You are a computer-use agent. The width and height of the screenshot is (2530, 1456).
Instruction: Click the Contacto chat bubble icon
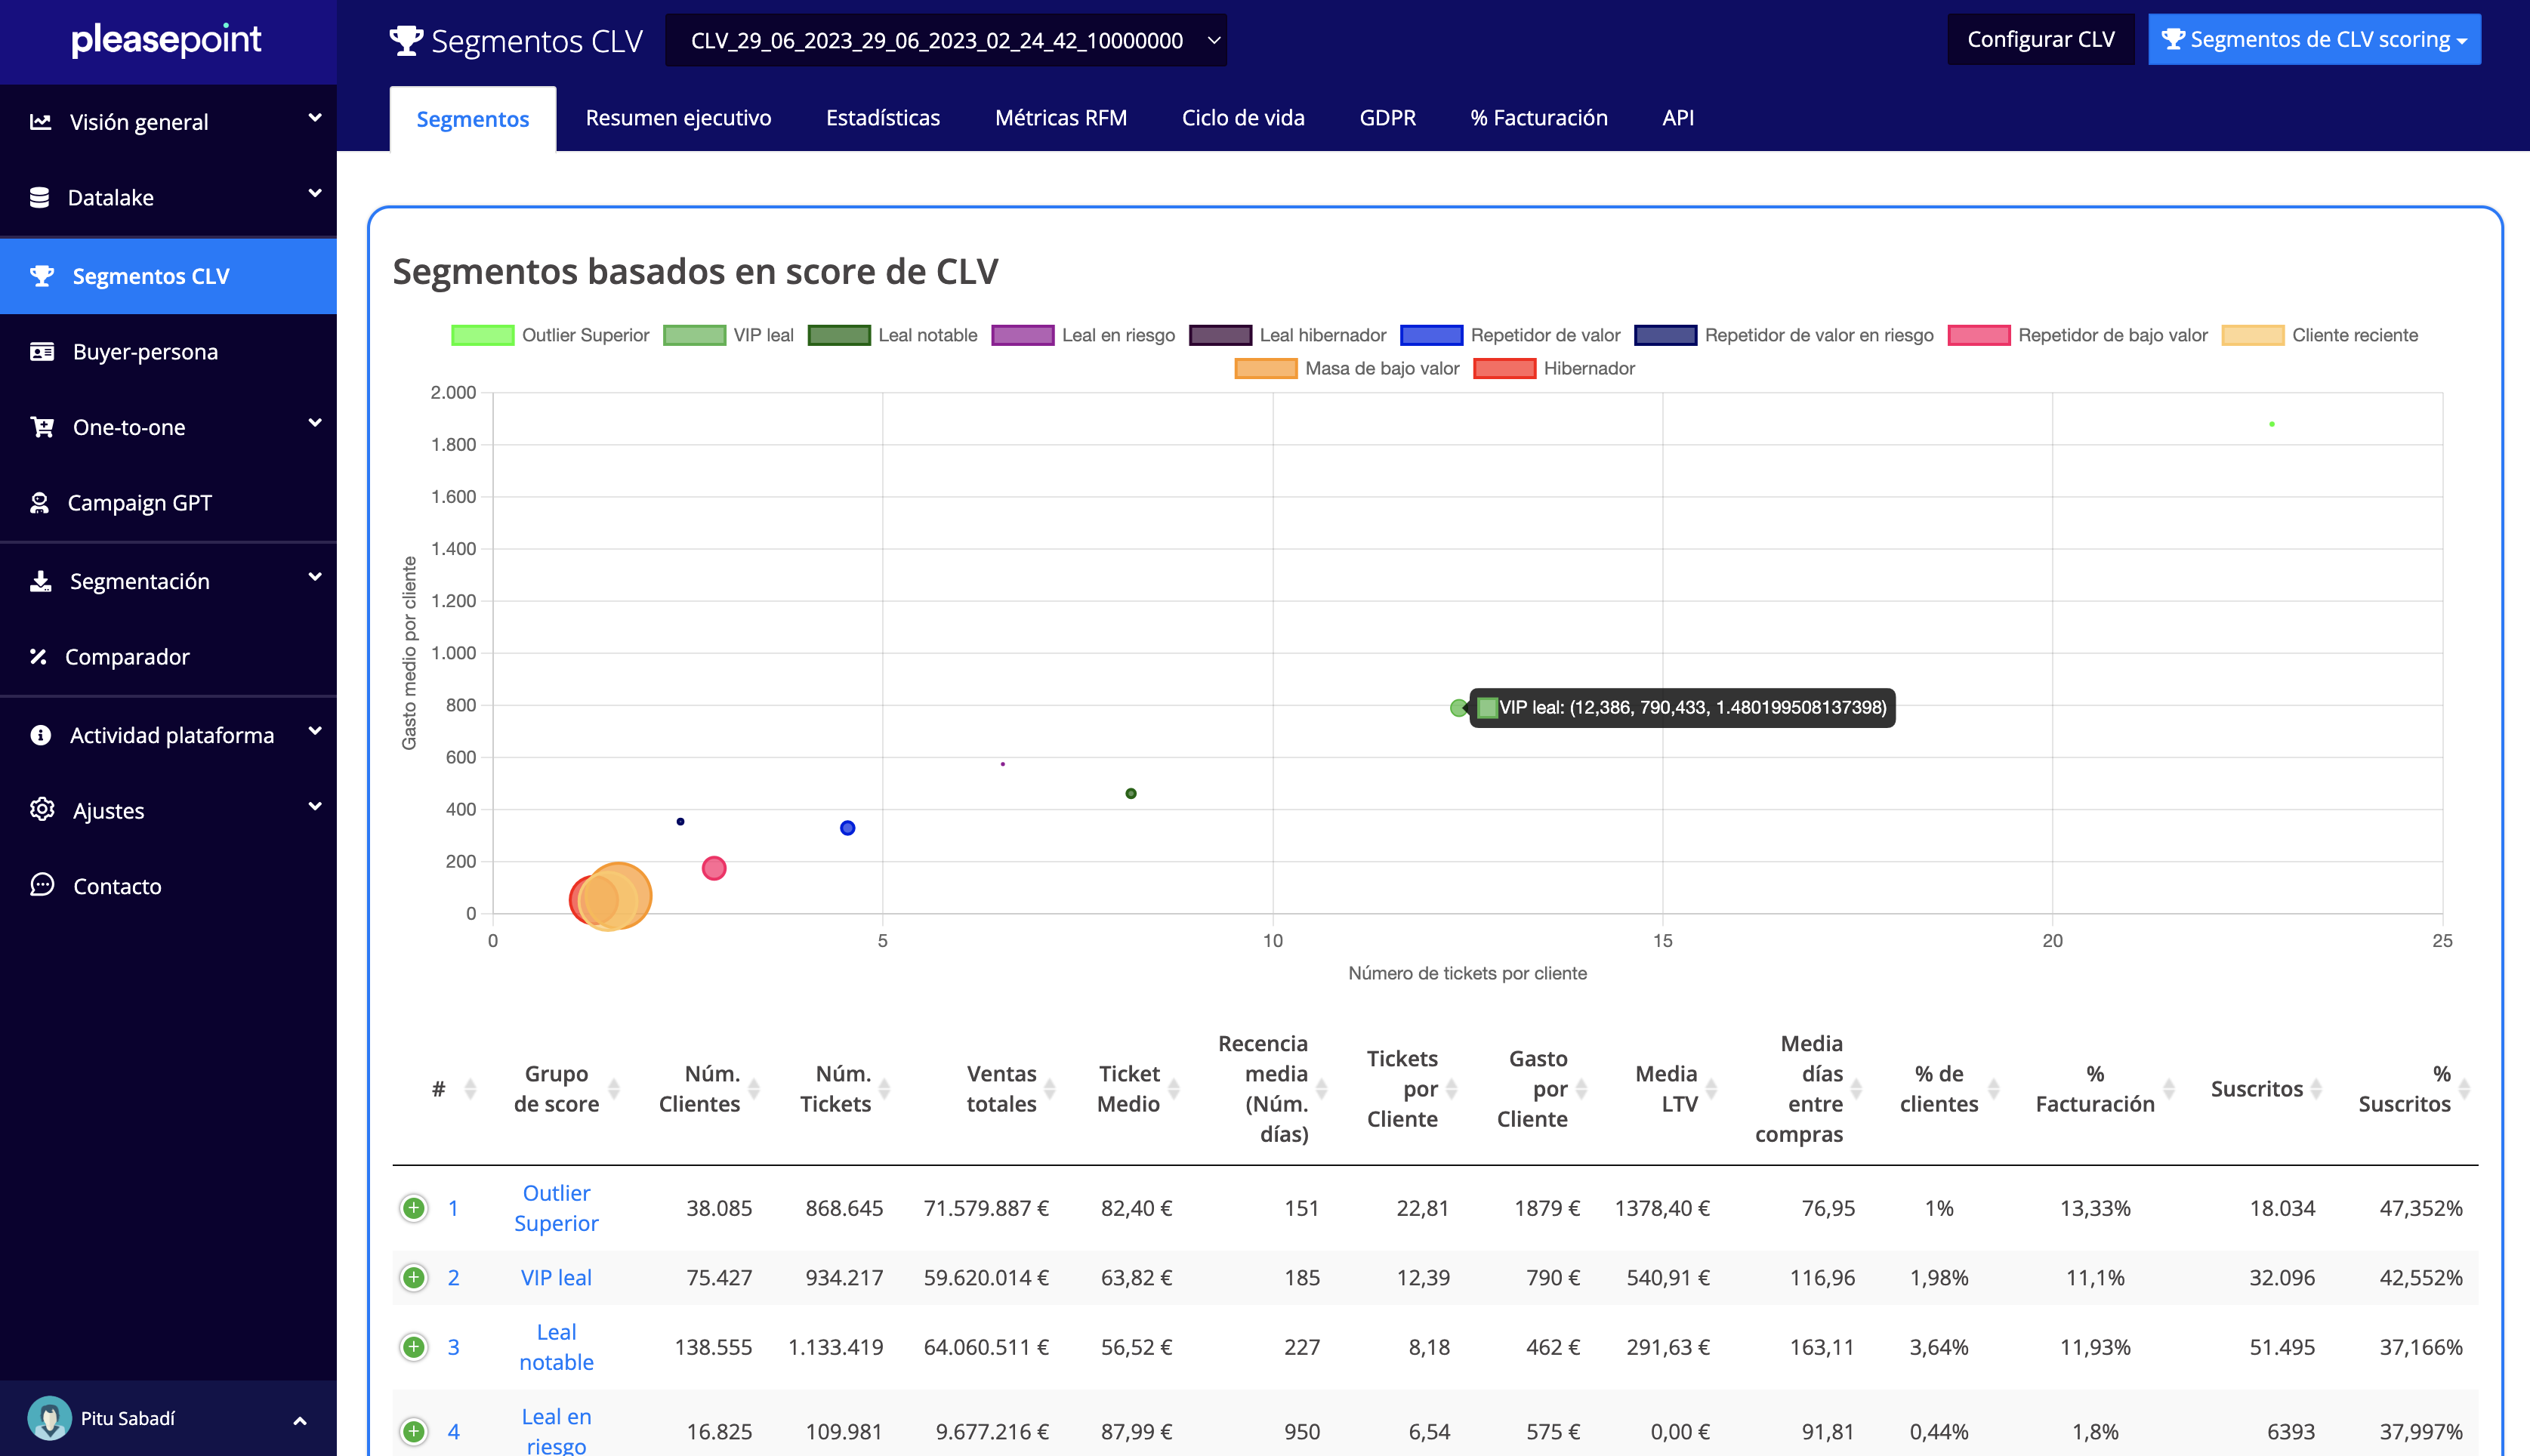coord(41,885)
